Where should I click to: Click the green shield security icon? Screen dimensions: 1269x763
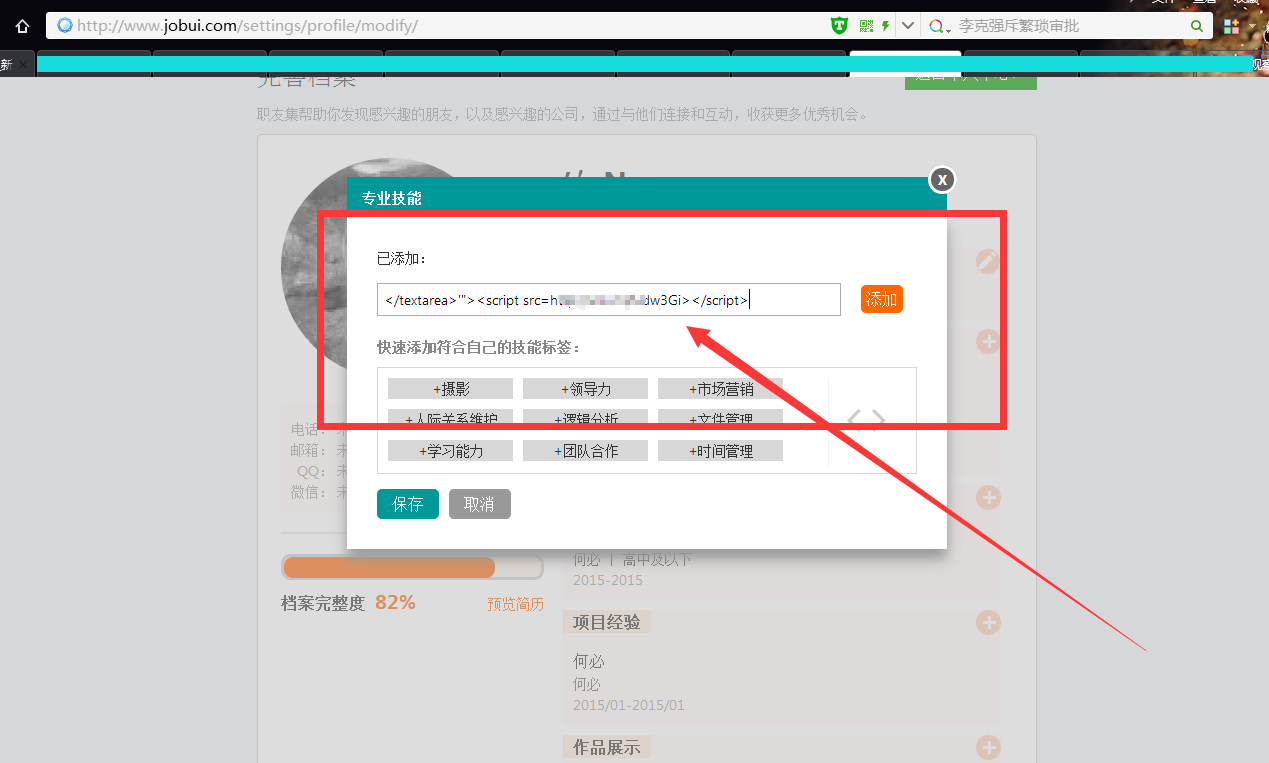[839, 26]
